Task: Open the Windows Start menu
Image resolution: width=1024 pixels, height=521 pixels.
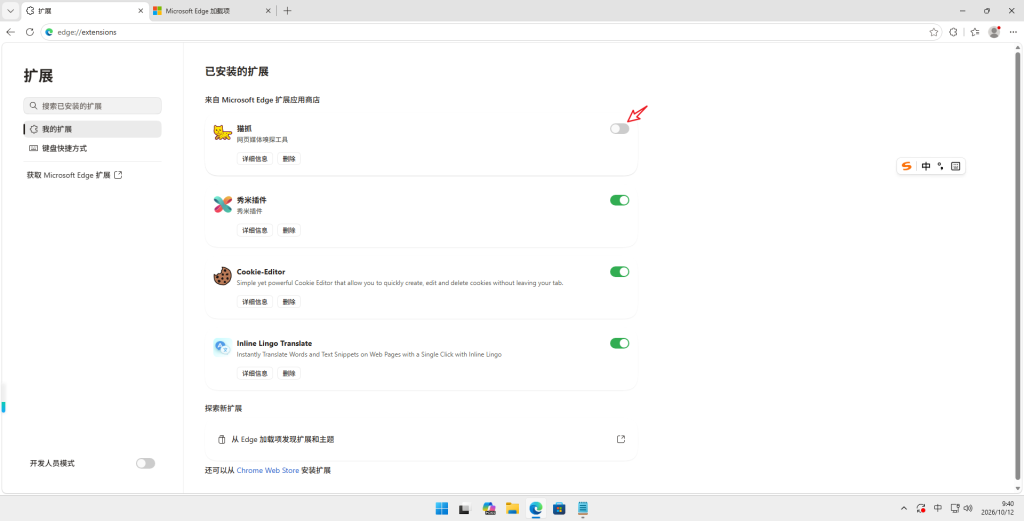Action: click(x=442, y=508)
